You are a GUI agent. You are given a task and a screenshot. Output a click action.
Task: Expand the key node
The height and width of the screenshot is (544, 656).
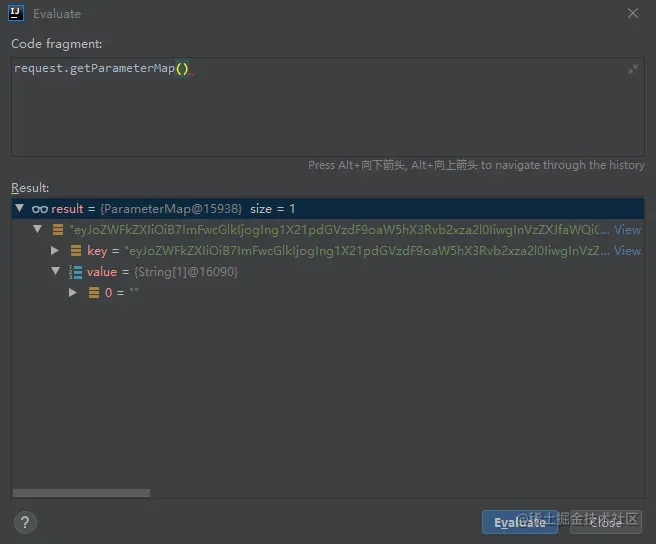[x=55, y=250]
